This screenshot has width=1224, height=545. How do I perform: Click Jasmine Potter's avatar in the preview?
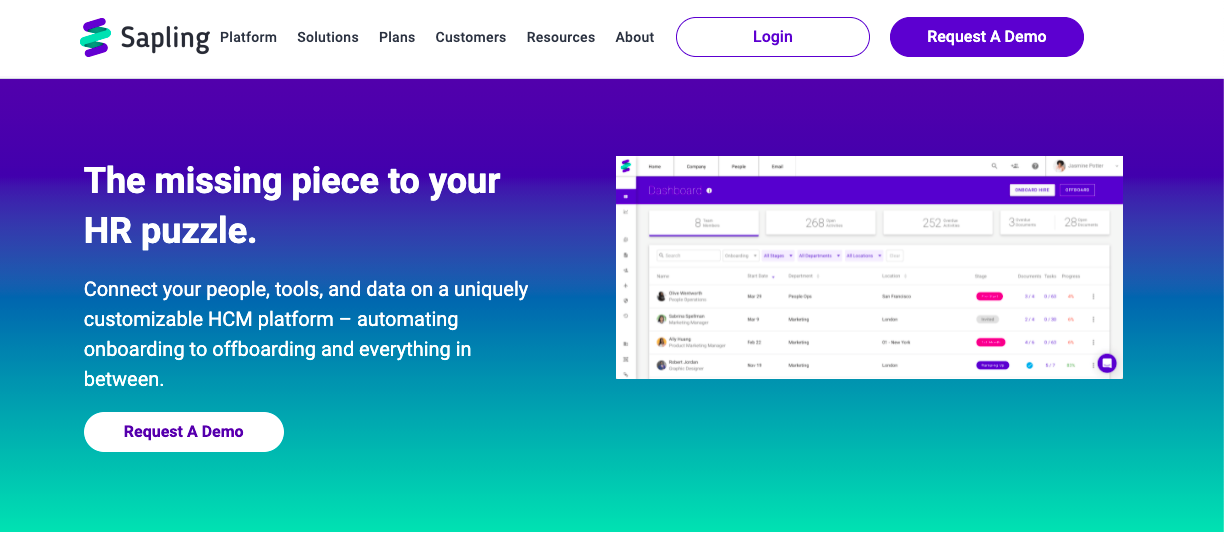1060,166
